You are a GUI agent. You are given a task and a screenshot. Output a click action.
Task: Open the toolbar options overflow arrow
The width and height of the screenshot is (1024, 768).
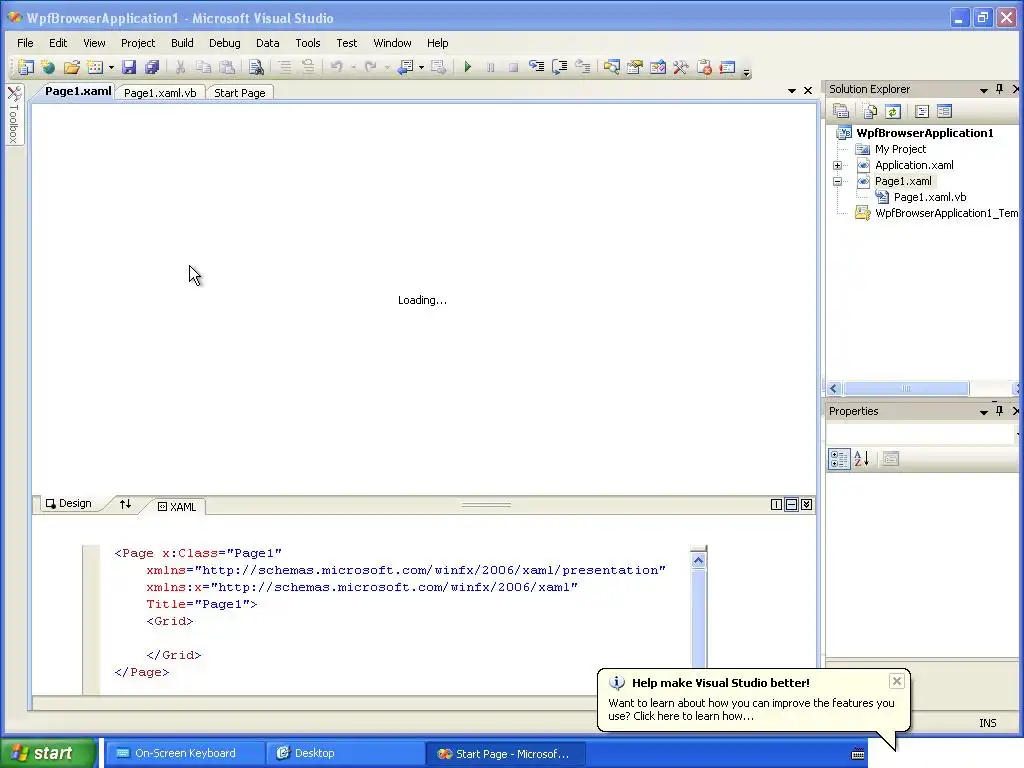746,72
